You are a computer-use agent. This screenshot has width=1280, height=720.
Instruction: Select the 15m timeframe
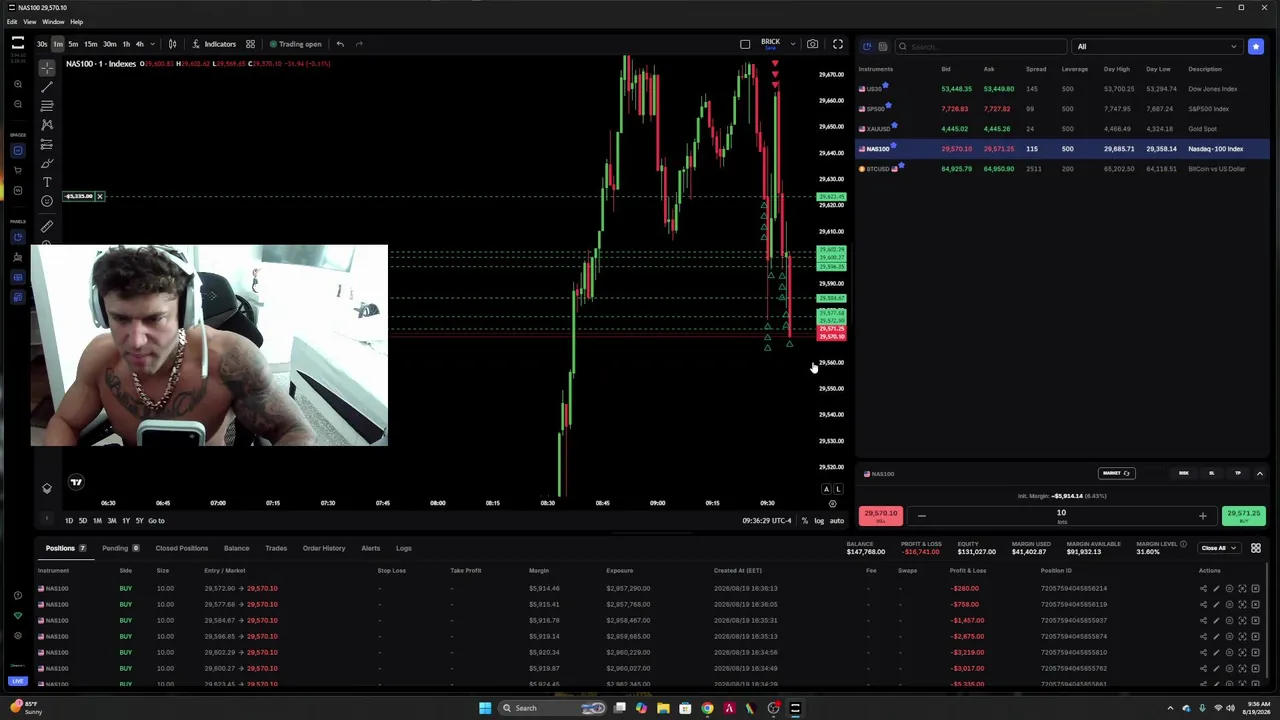tap(90, 44)
